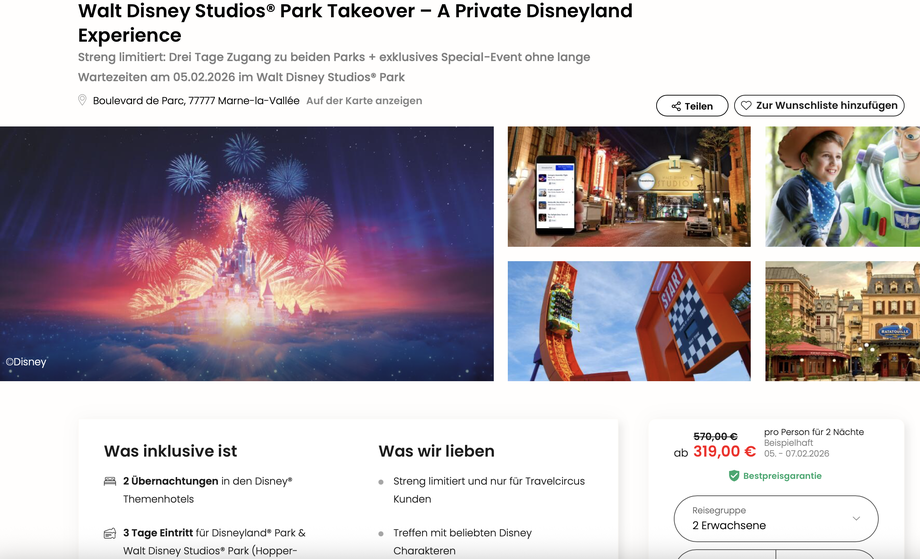
Task: Add the offer via Zur Wunschliste hinzufügen
Action: pyautogui.click(x=819, y=106)
